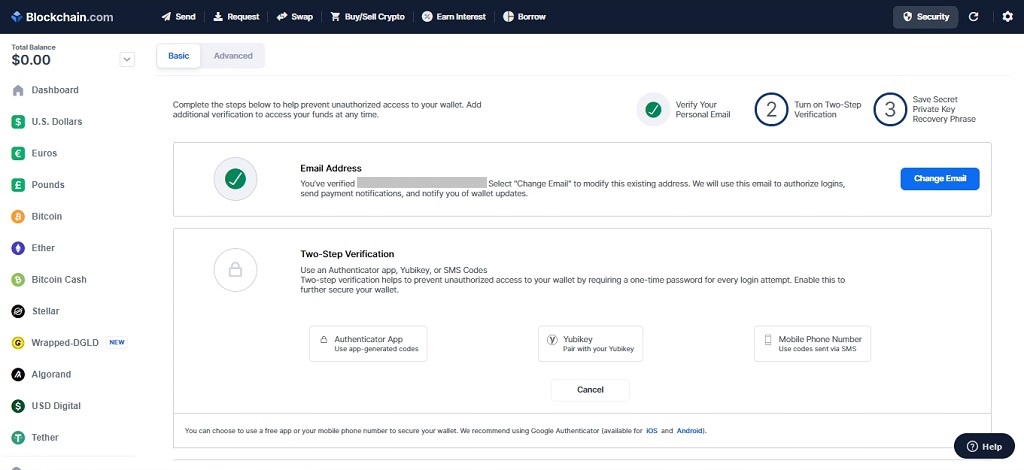
Task: Click the Dashboard home icon
Action: pos(18,90)
